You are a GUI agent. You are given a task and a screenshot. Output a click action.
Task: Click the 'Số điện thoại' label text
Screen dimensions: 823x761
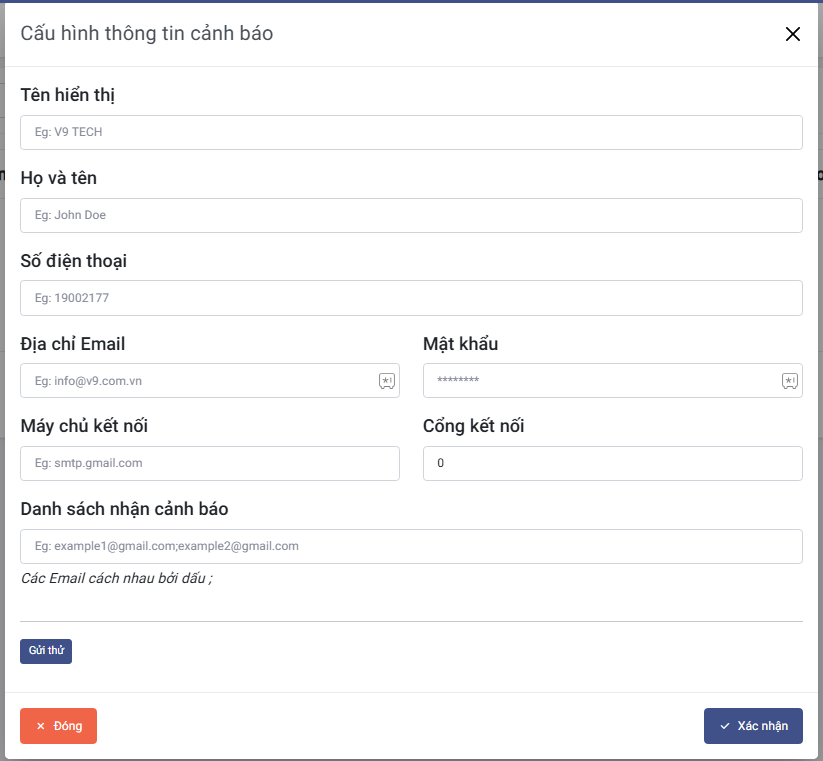(x=74, y=261)
